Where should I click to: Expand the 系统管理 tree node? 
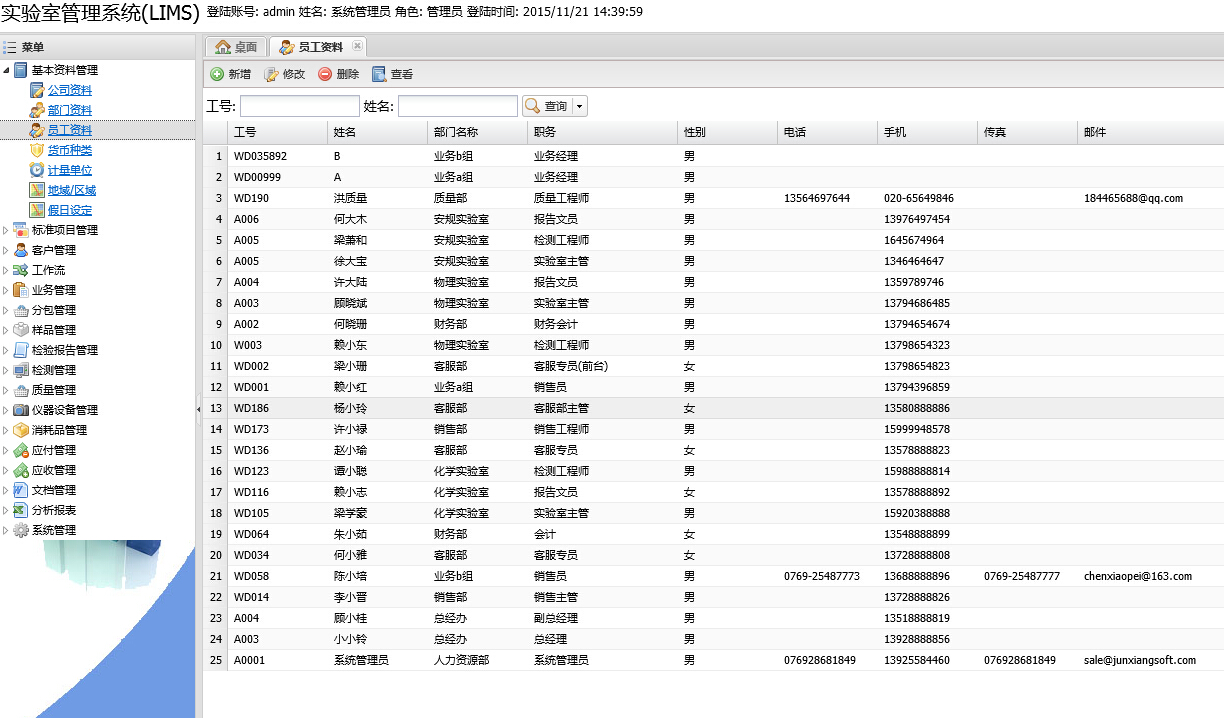(x=6, y=530)
